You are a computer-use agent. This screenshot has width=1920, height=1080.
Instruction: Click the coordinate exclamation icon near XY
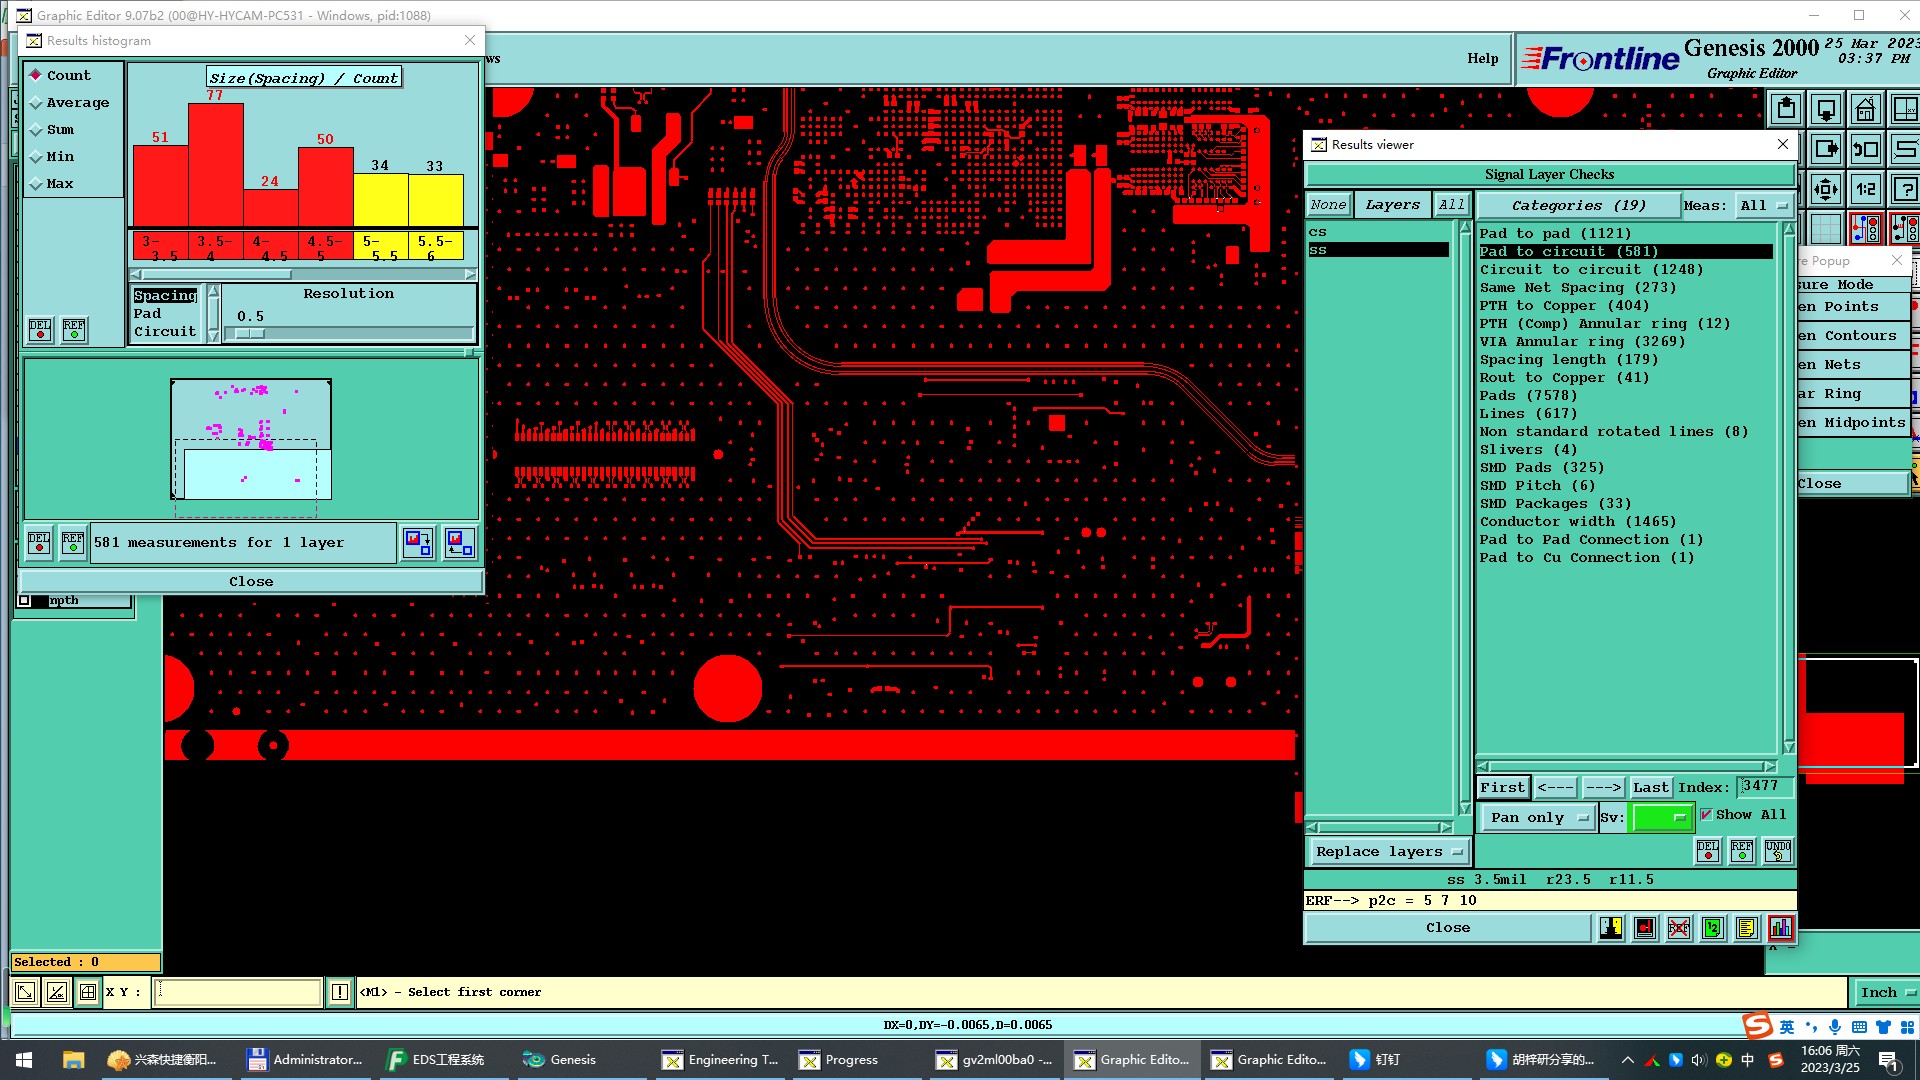[340, 992]
